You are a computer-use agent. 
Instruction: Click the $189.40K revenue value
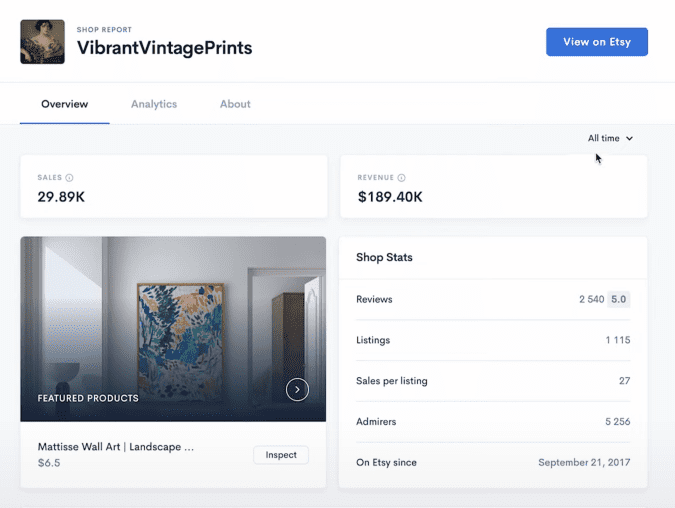[x=390, y=197]
